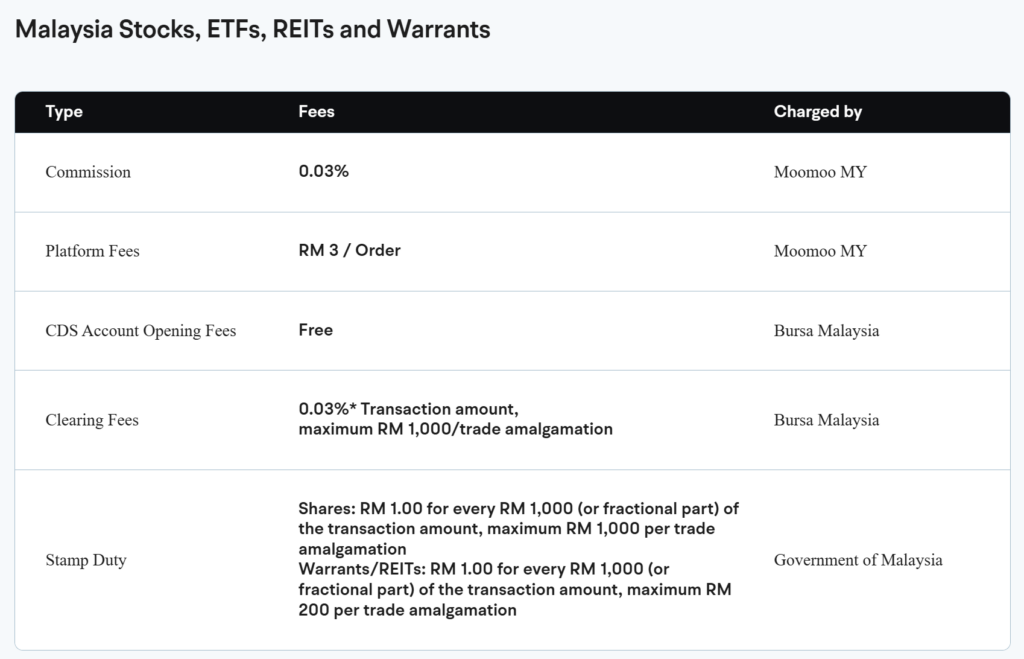The height and width of the screenshot is (659, 1024).
Task: Select the Clearing Fees row label
Action: point(92,420)
